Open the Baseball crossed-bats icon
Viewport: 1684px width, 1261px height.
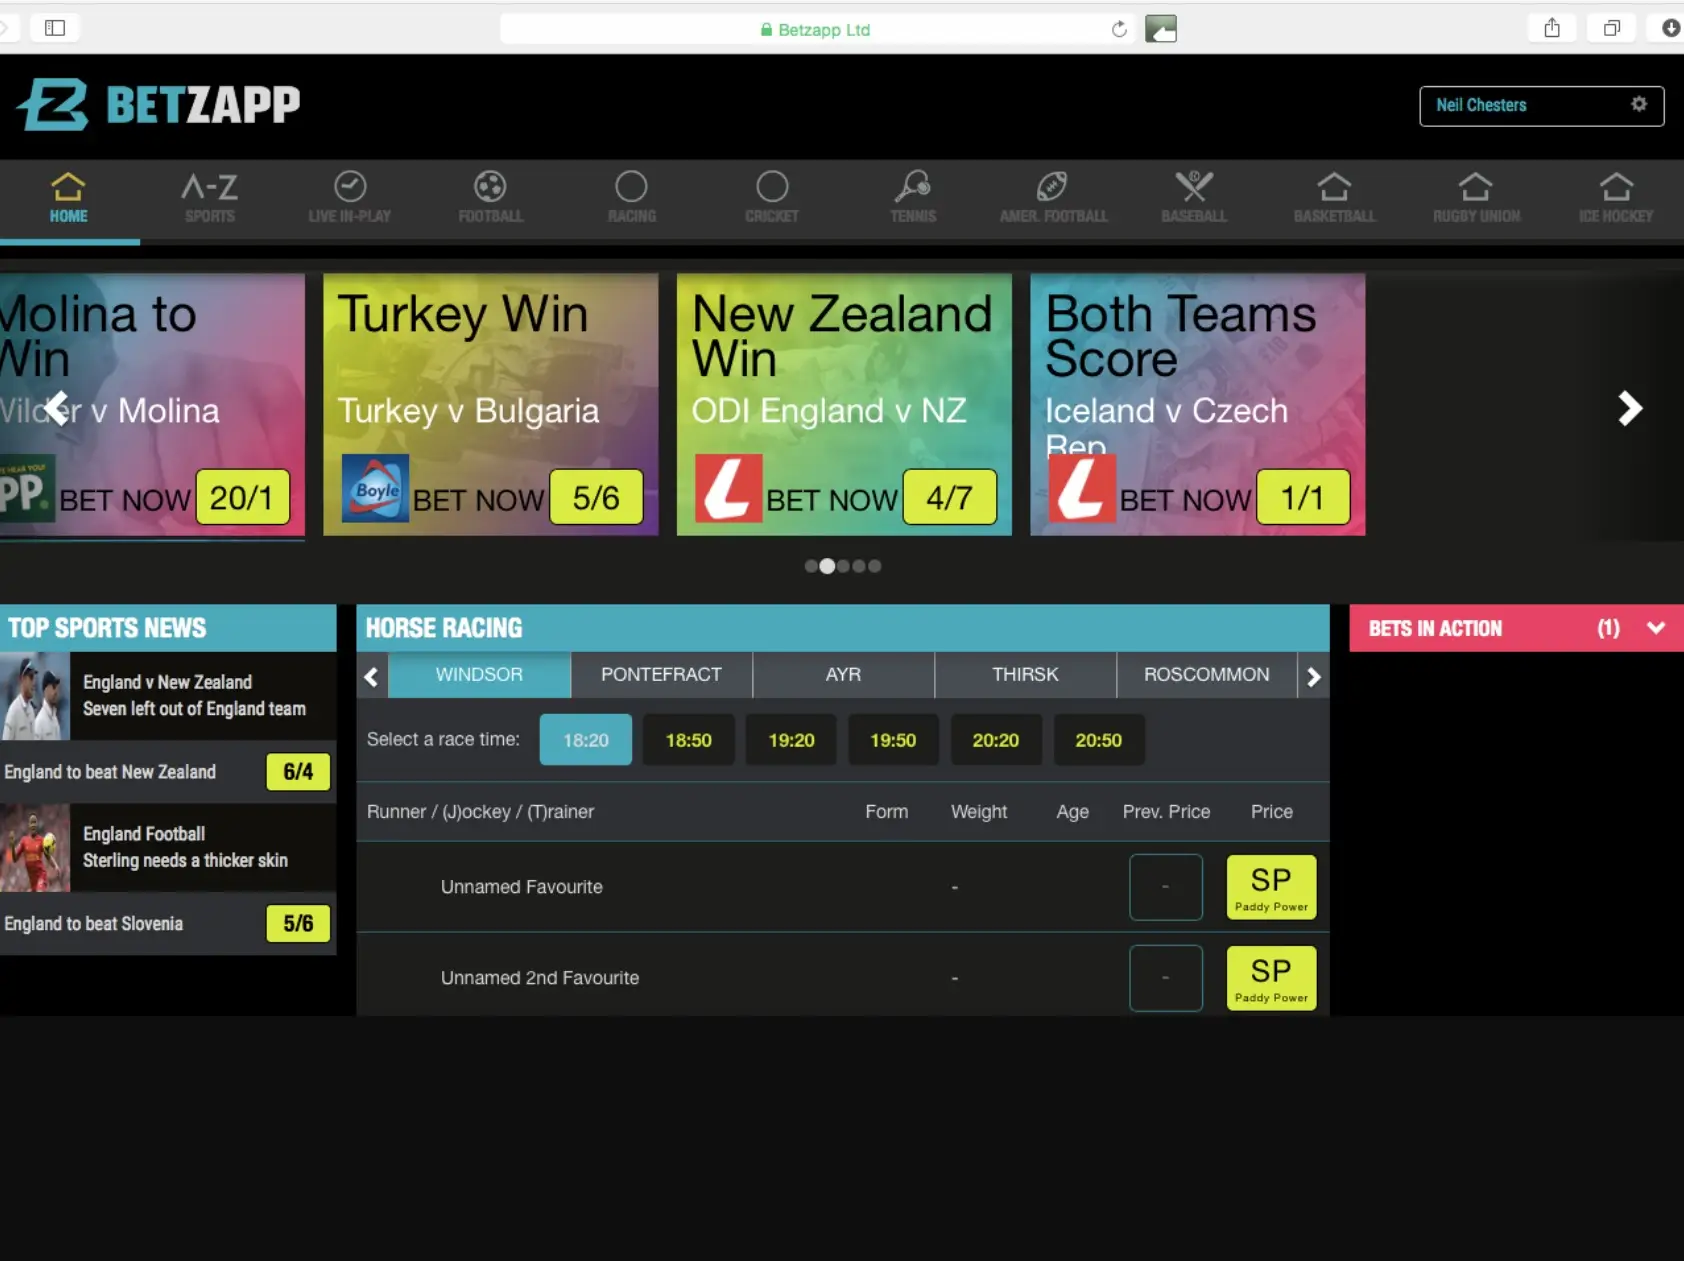click(x=1194, y=188)
